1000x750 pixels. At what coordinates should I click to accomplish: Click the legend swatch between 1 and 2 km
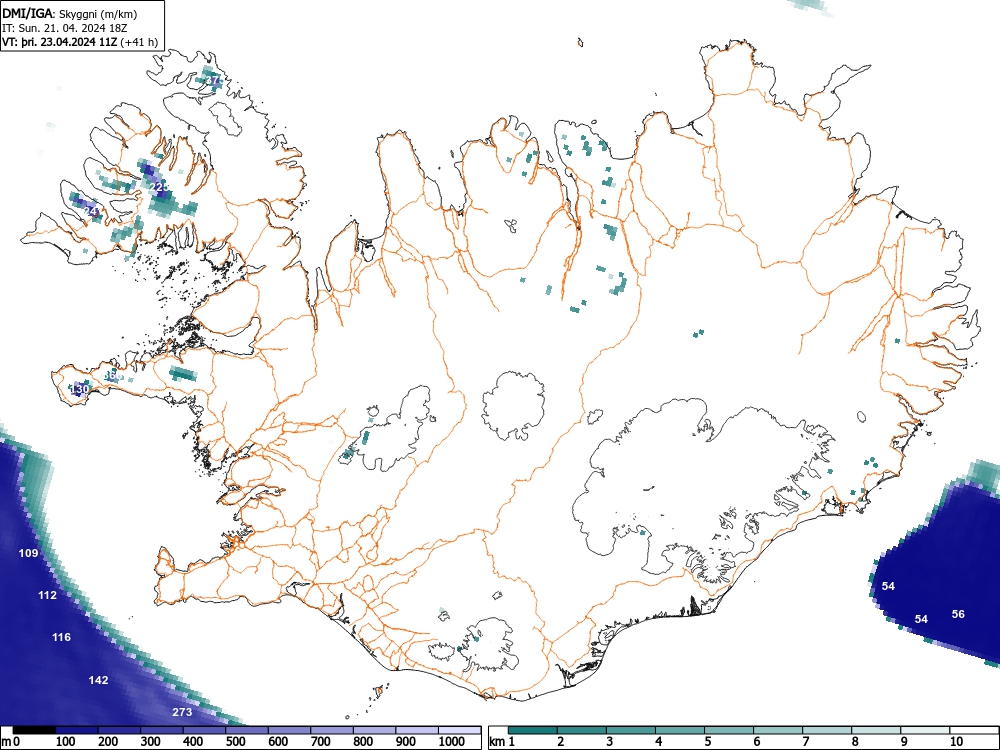pyautogui.click(x=533, y=730)
